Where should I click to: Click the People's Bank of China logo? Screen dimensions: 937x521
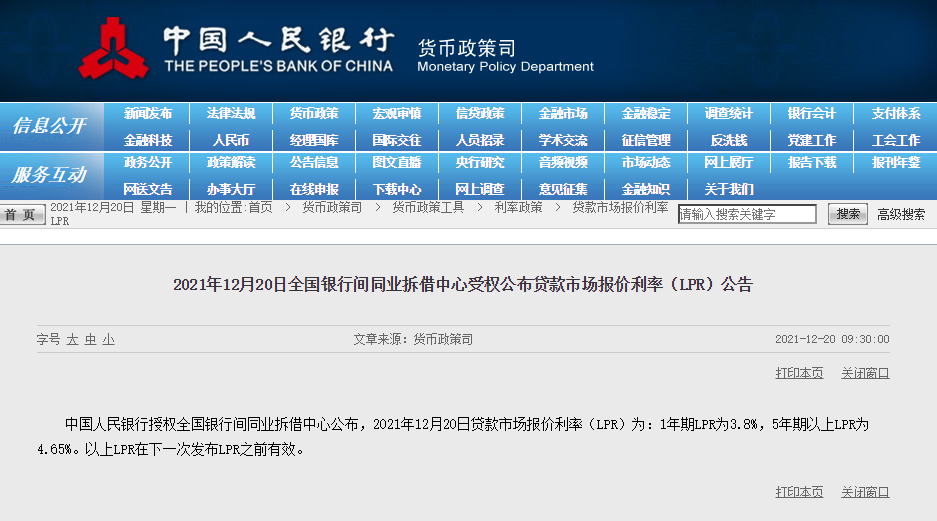114,48
